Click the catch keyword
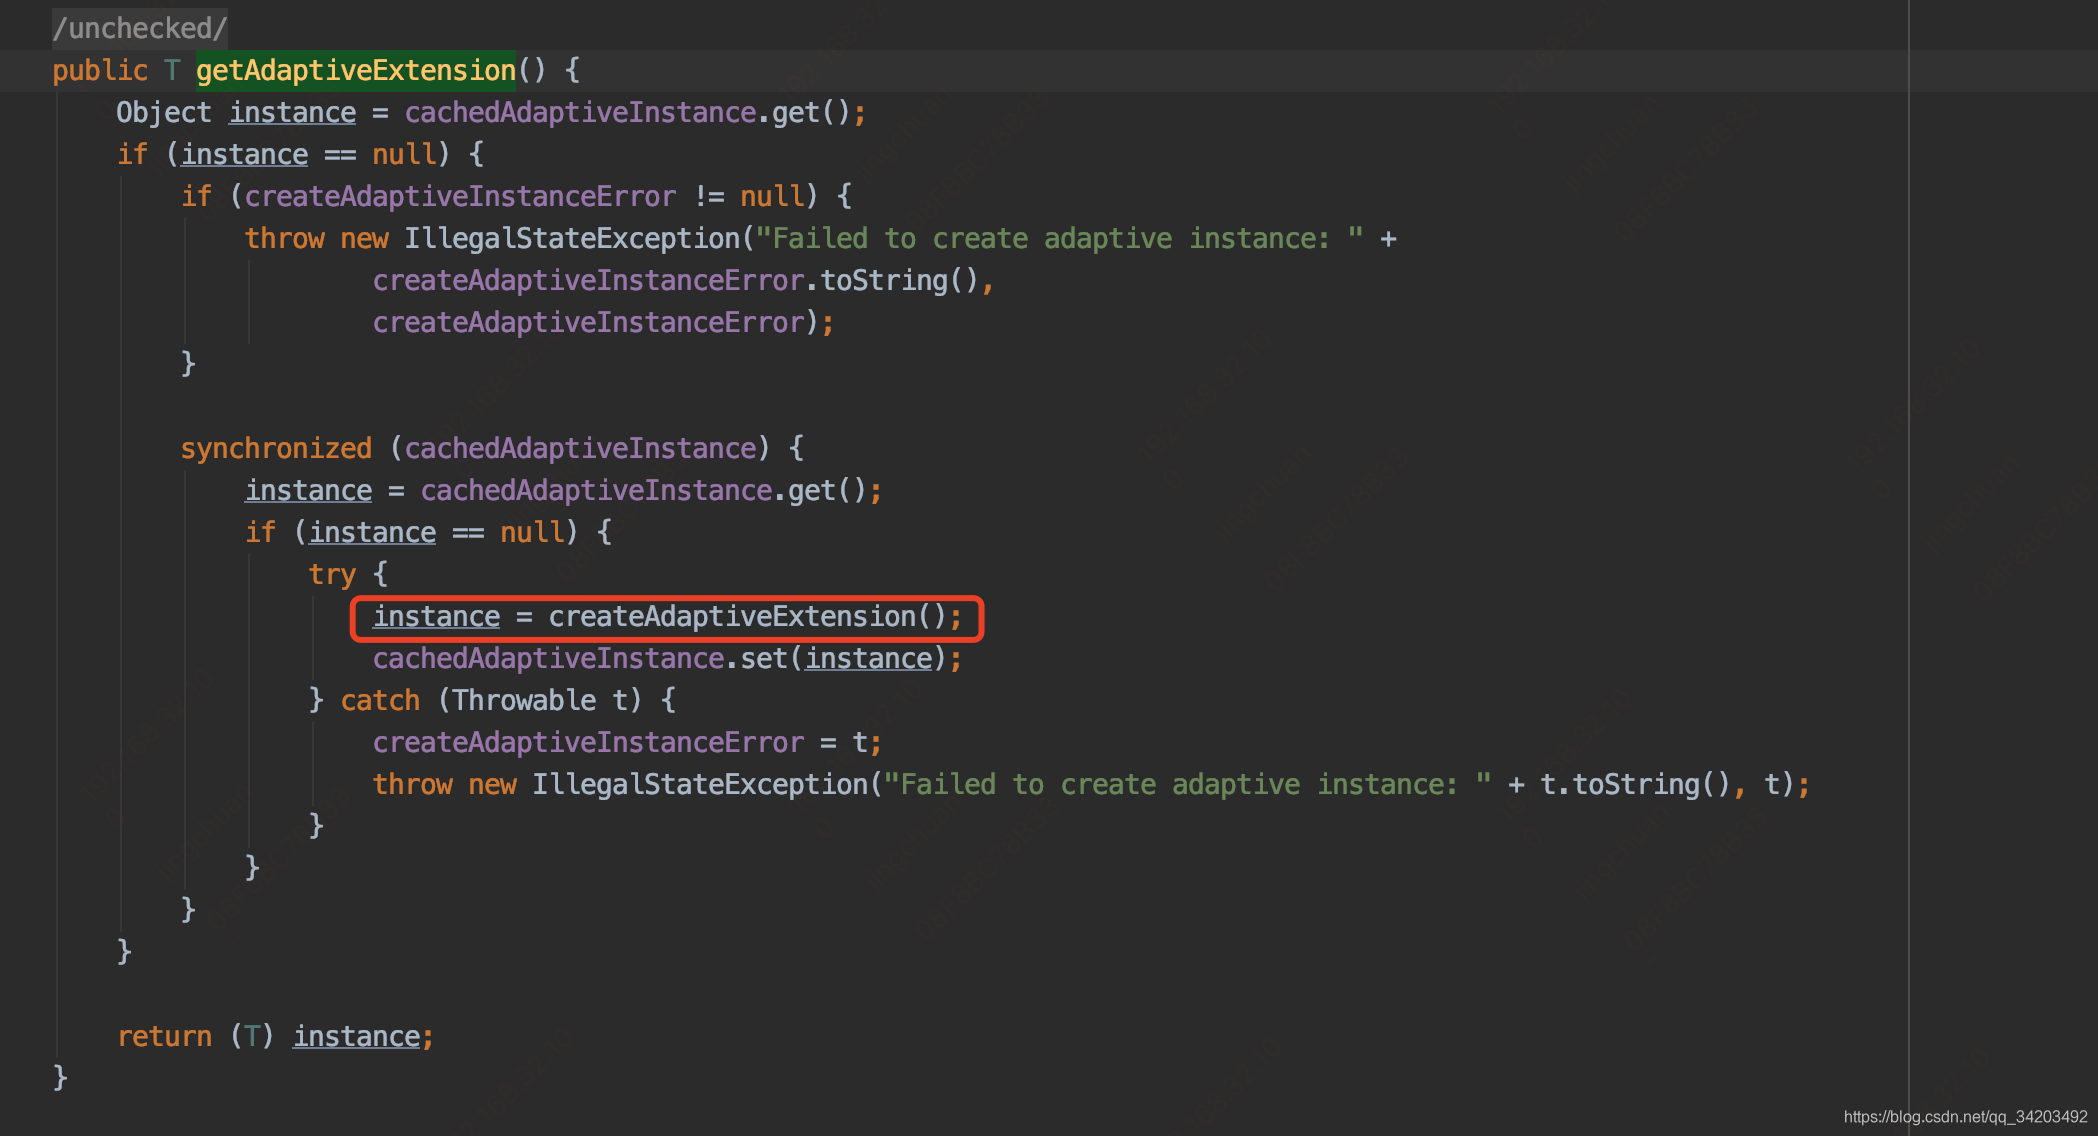The height and width of the screenshot is (1136, 2098). (x=380, y=700)
